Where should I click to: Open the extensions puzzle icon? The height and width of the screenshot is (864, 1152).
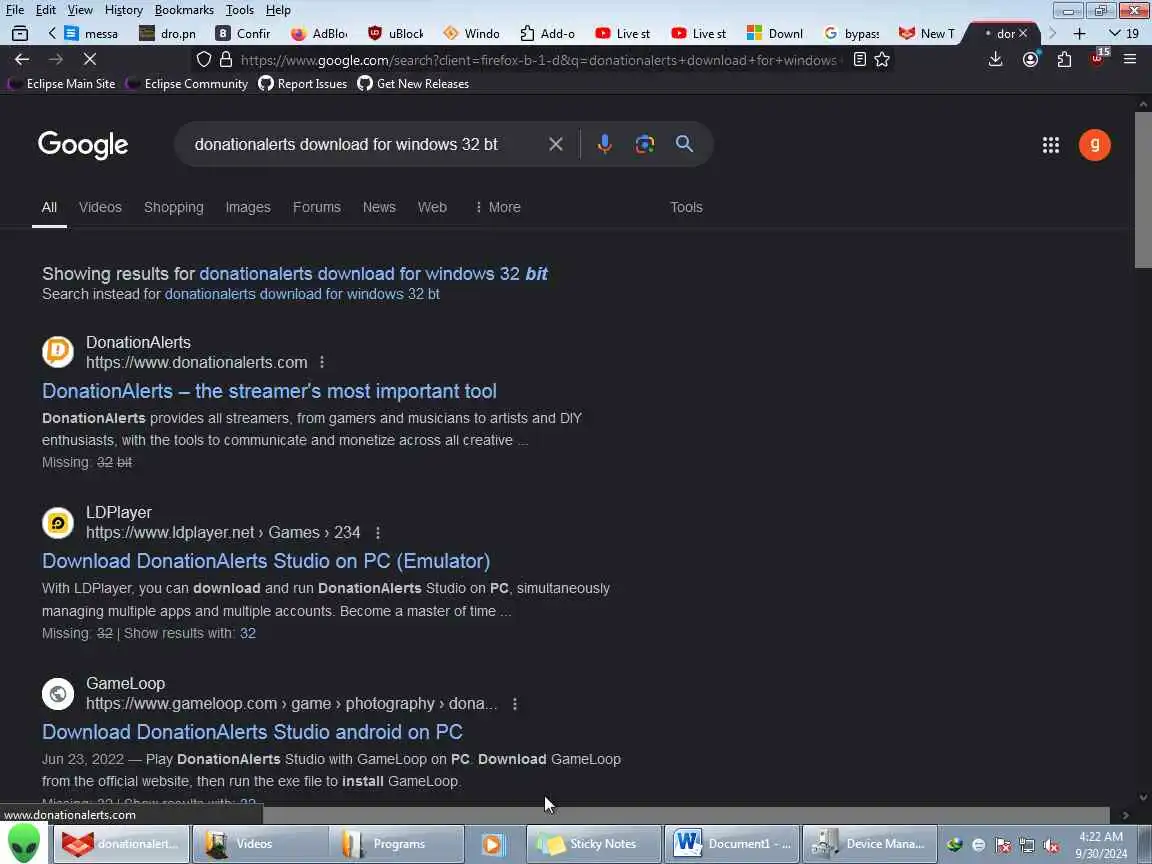coord(1064,60)
